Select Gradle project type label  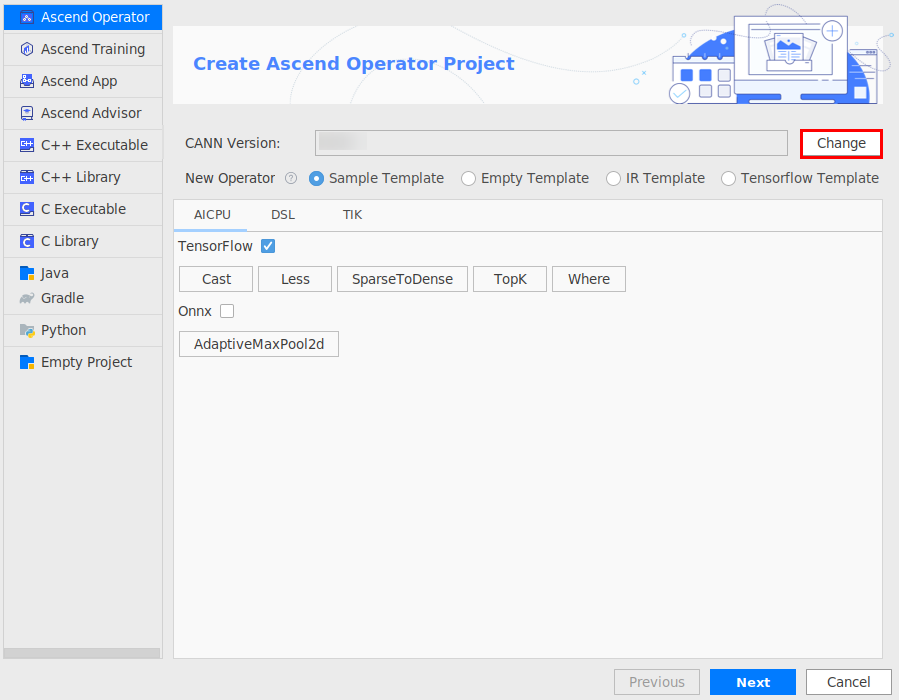[x=62, y=298]
